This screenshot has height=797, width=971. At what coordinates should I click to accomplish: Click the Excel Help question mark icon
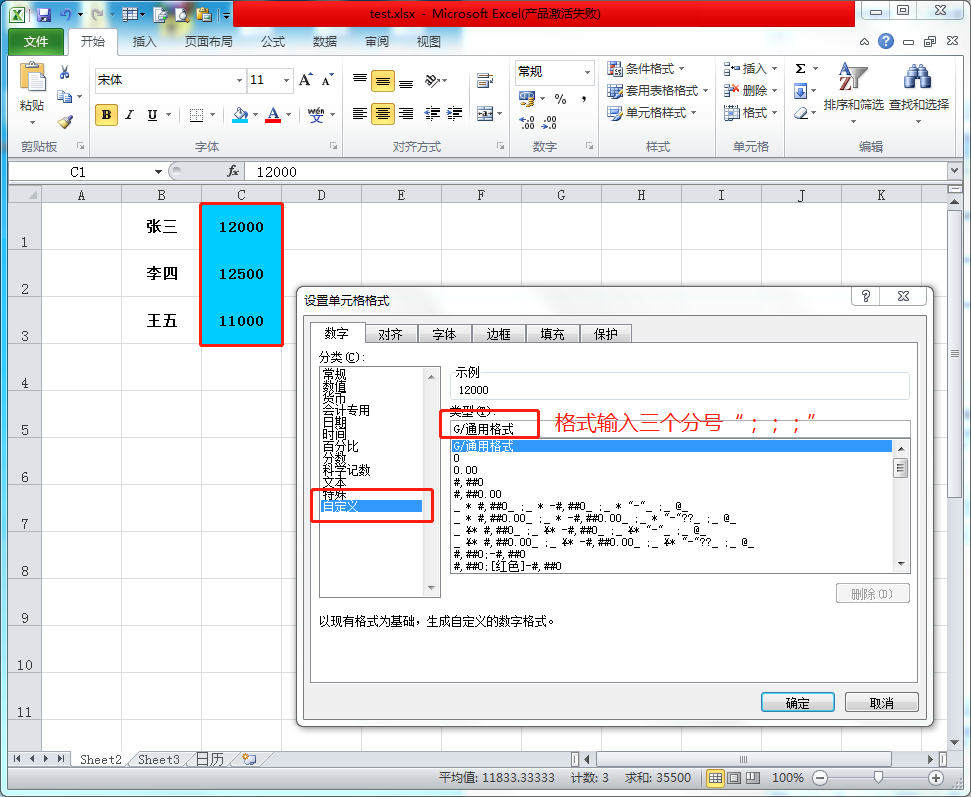pyautogui.click(x=886, y=41)
